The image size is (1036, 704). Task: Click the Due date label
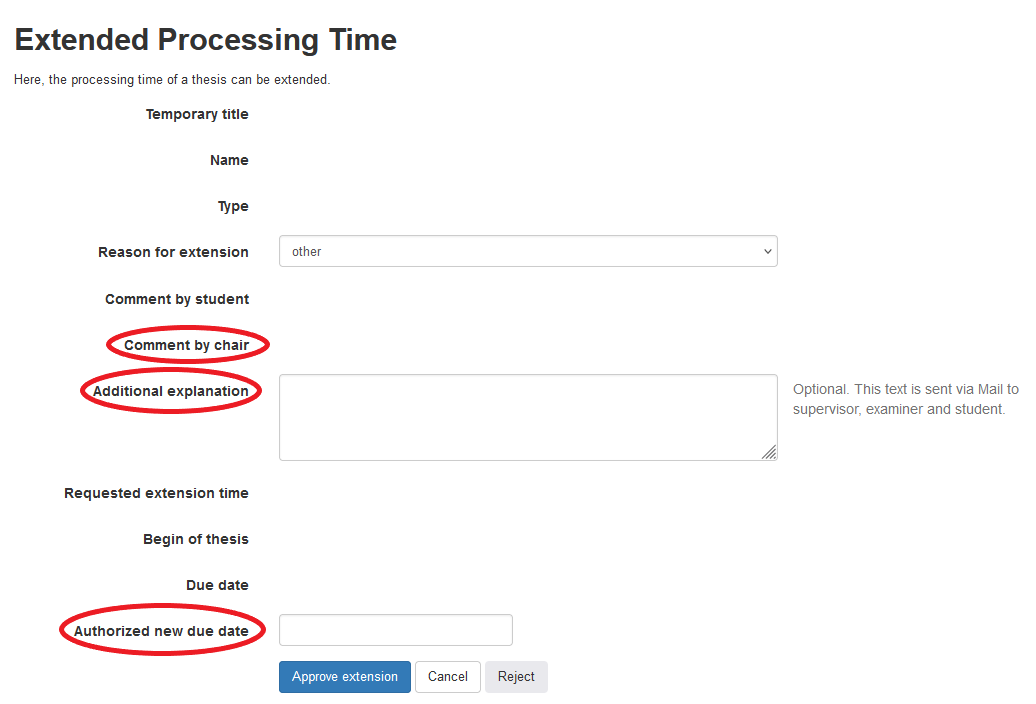coord(217,585)
